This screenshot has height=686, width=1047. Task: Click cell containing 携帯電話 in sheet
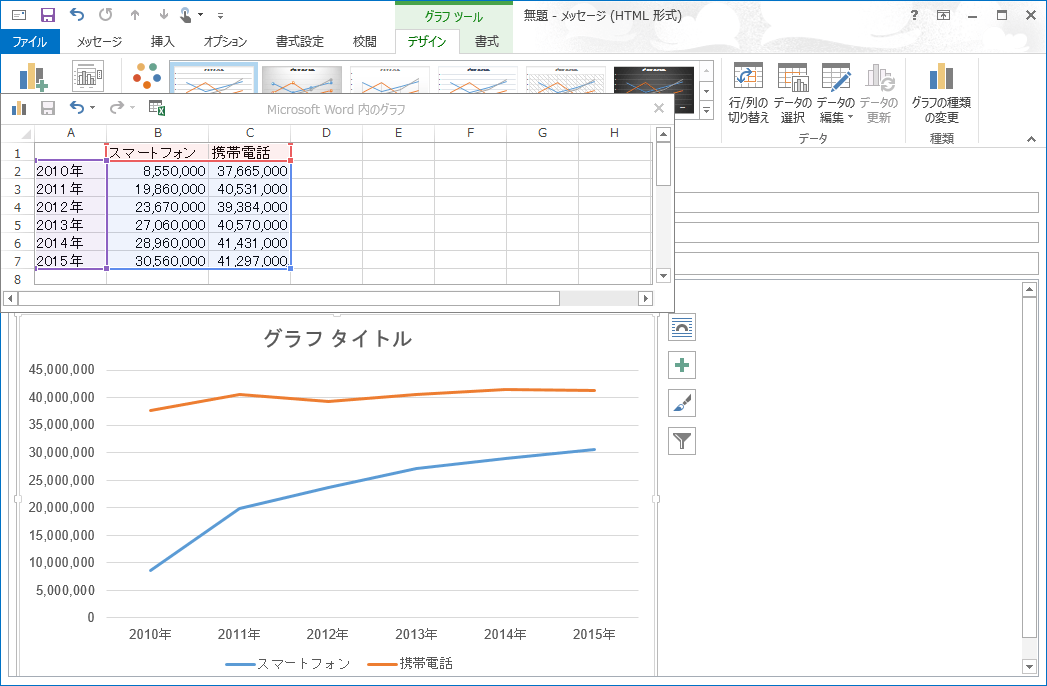(x=250, y=153)
